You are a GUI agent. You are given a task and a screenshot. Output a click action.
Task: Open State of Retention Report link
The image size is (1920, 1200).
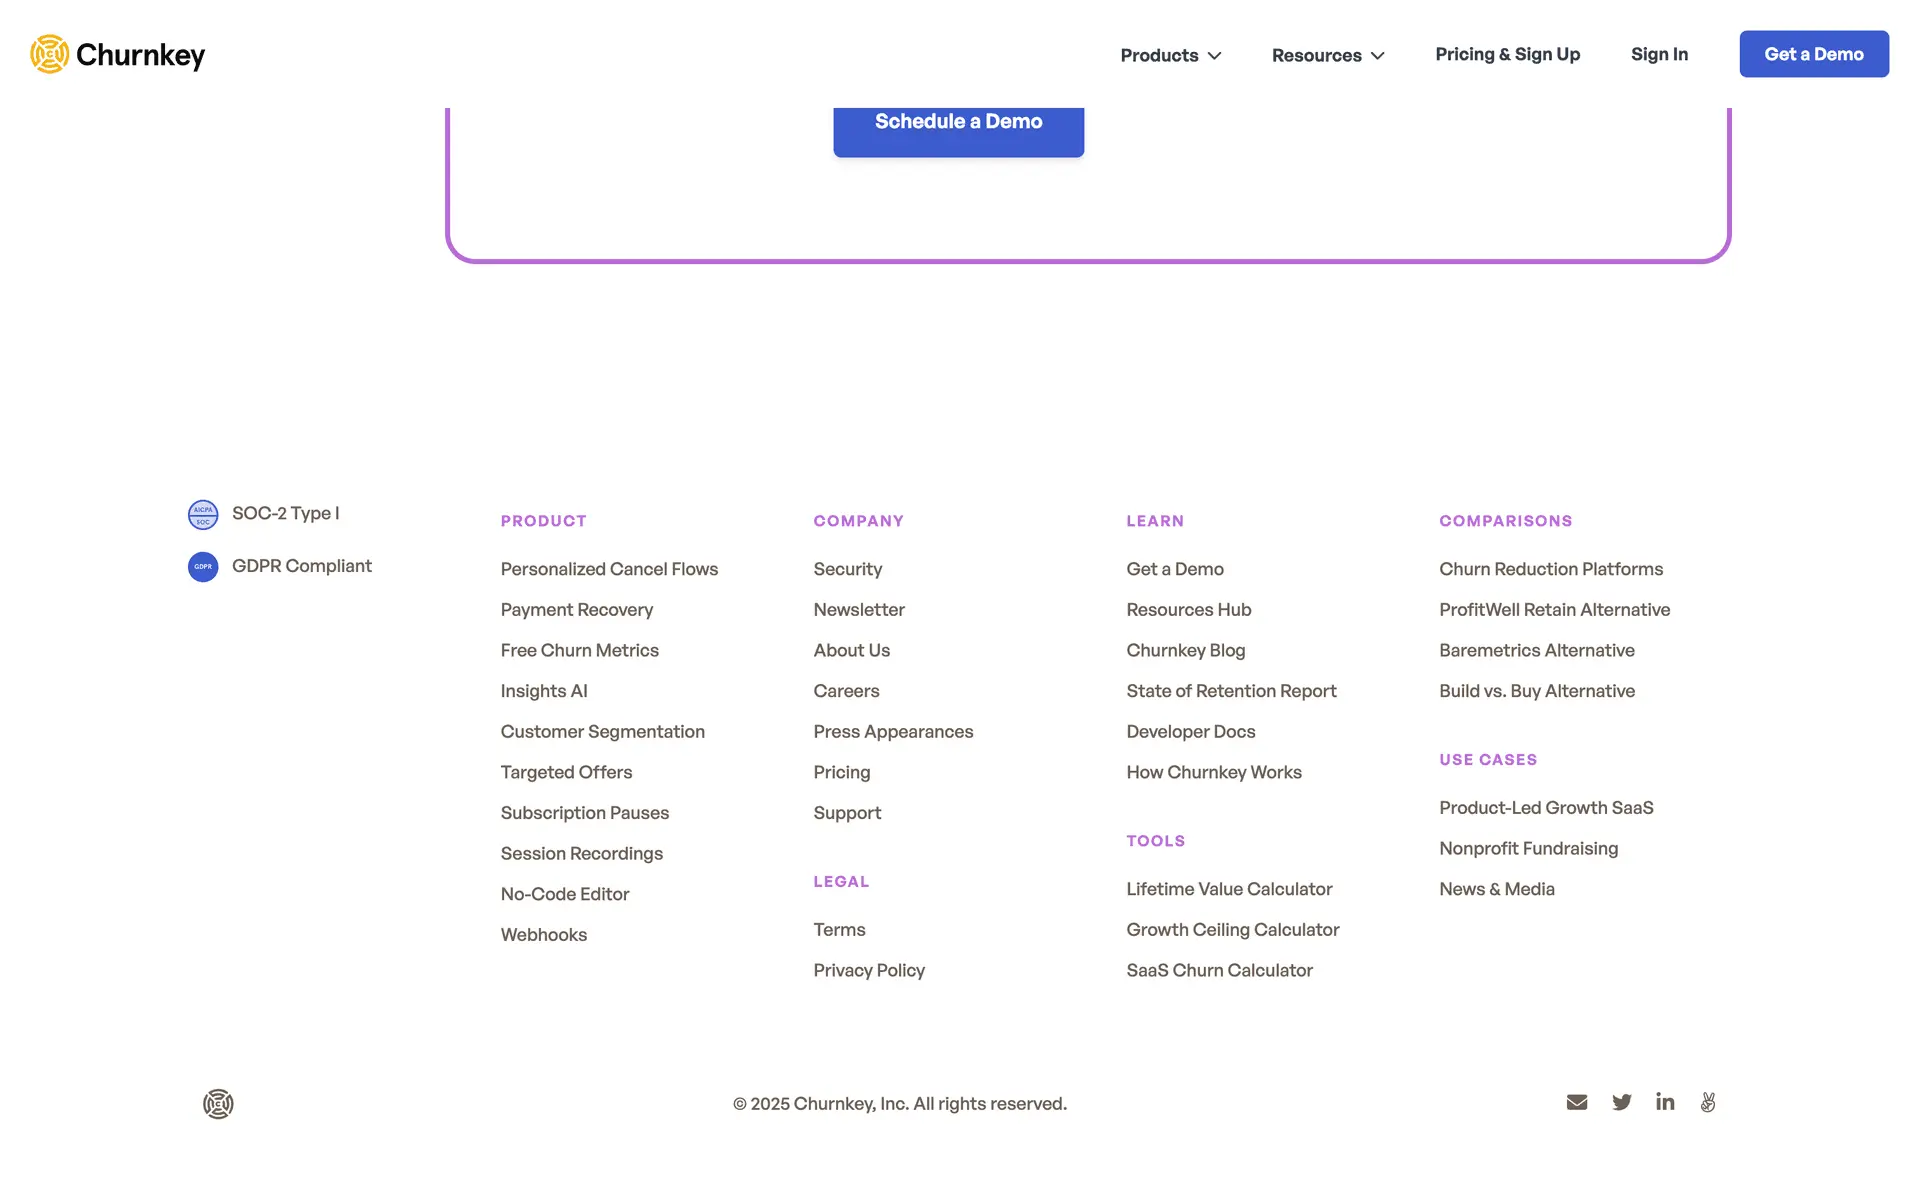pos(1230,691)
